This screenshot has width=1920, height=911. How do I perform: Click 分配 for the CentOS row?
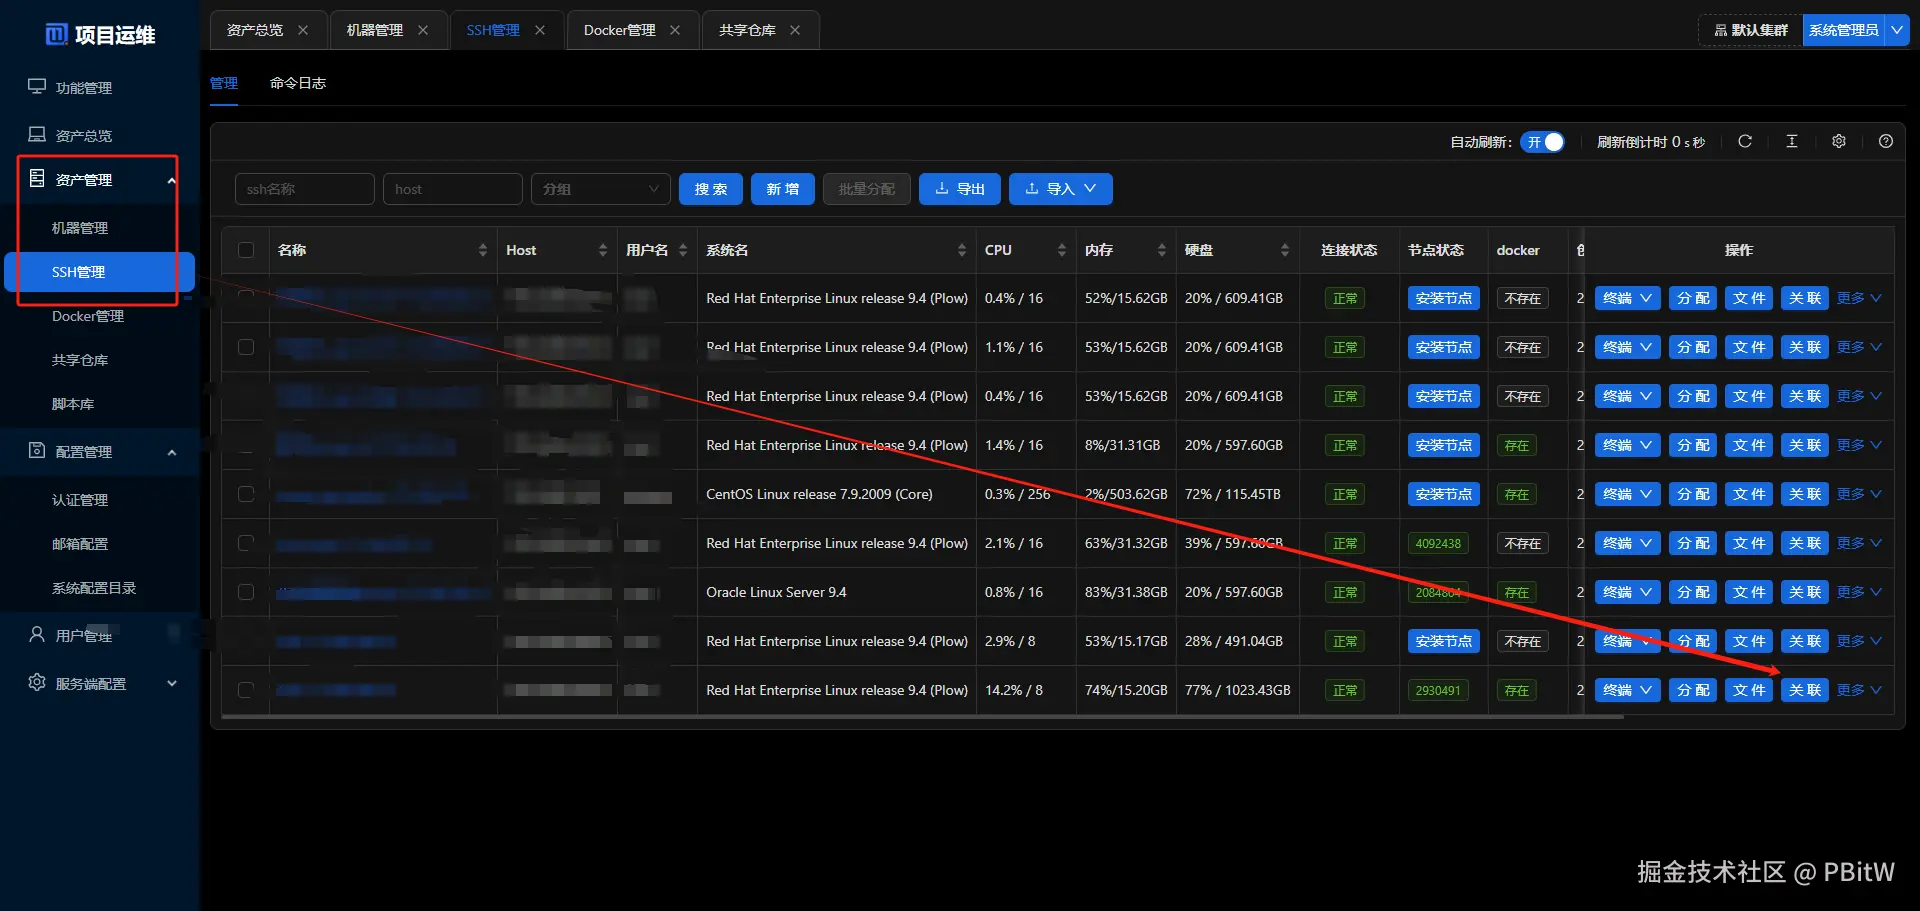pyautogui.click(x=1693, y=494)
